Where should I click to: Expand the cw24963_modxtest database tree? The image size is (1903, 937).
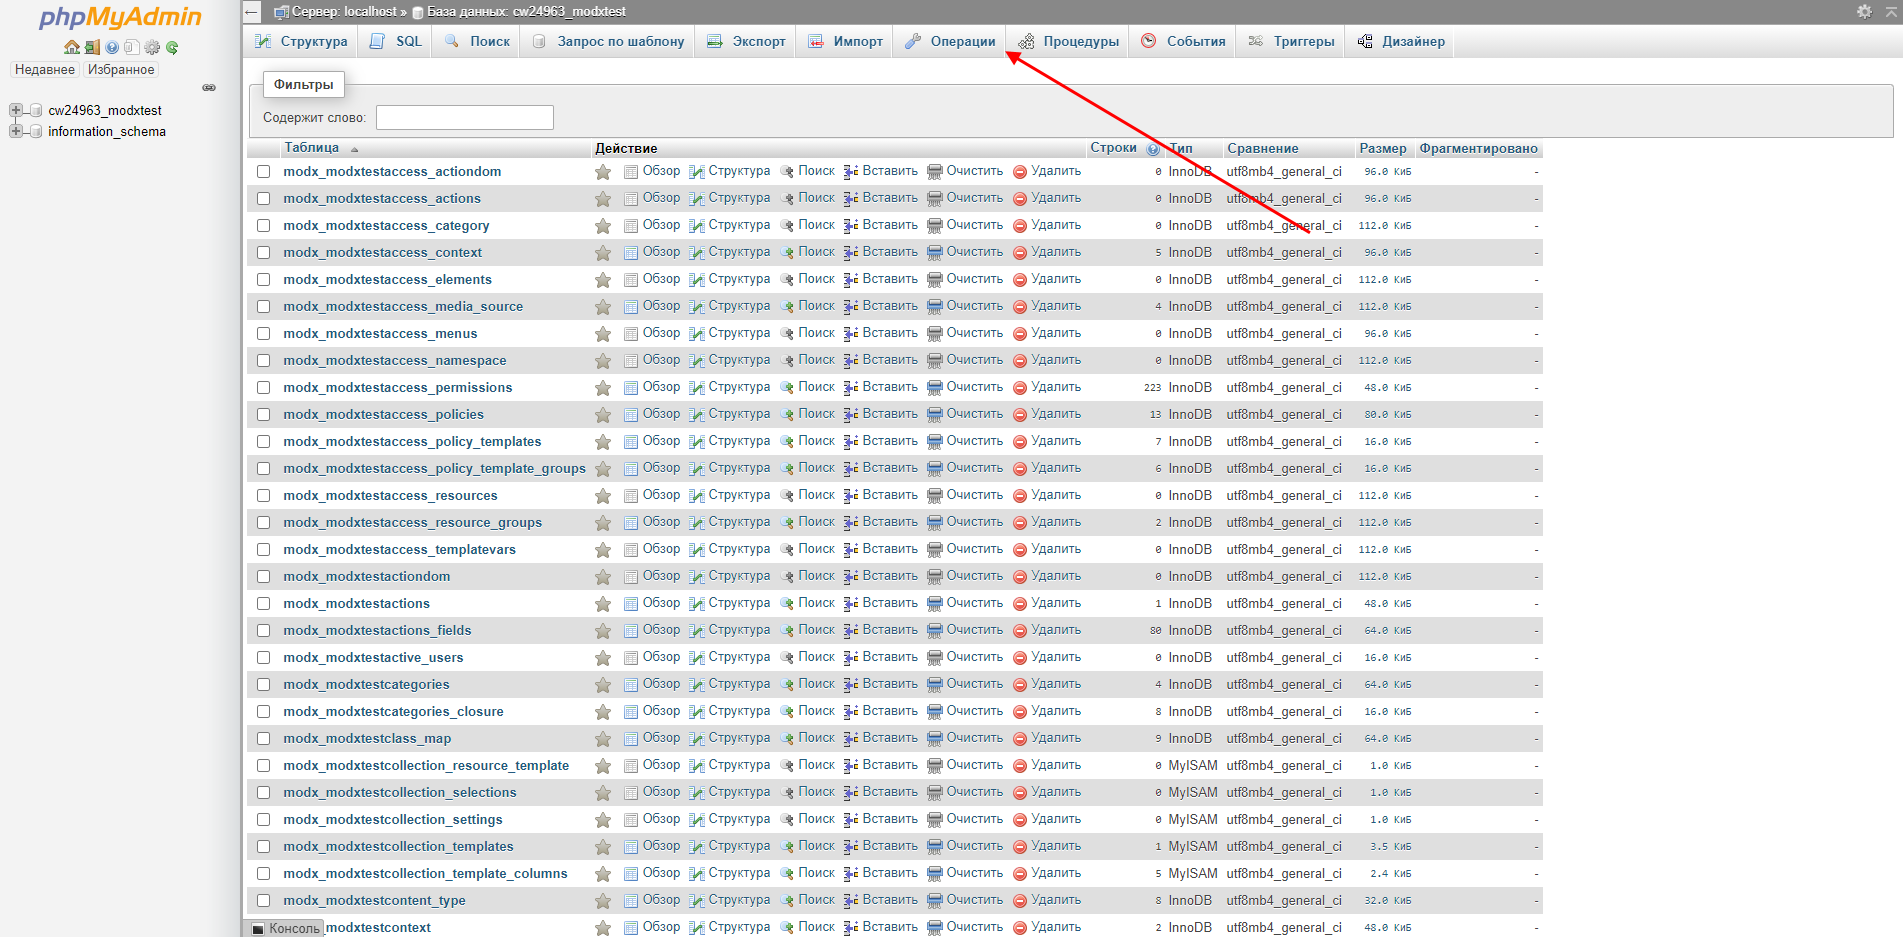pos(16,110)
